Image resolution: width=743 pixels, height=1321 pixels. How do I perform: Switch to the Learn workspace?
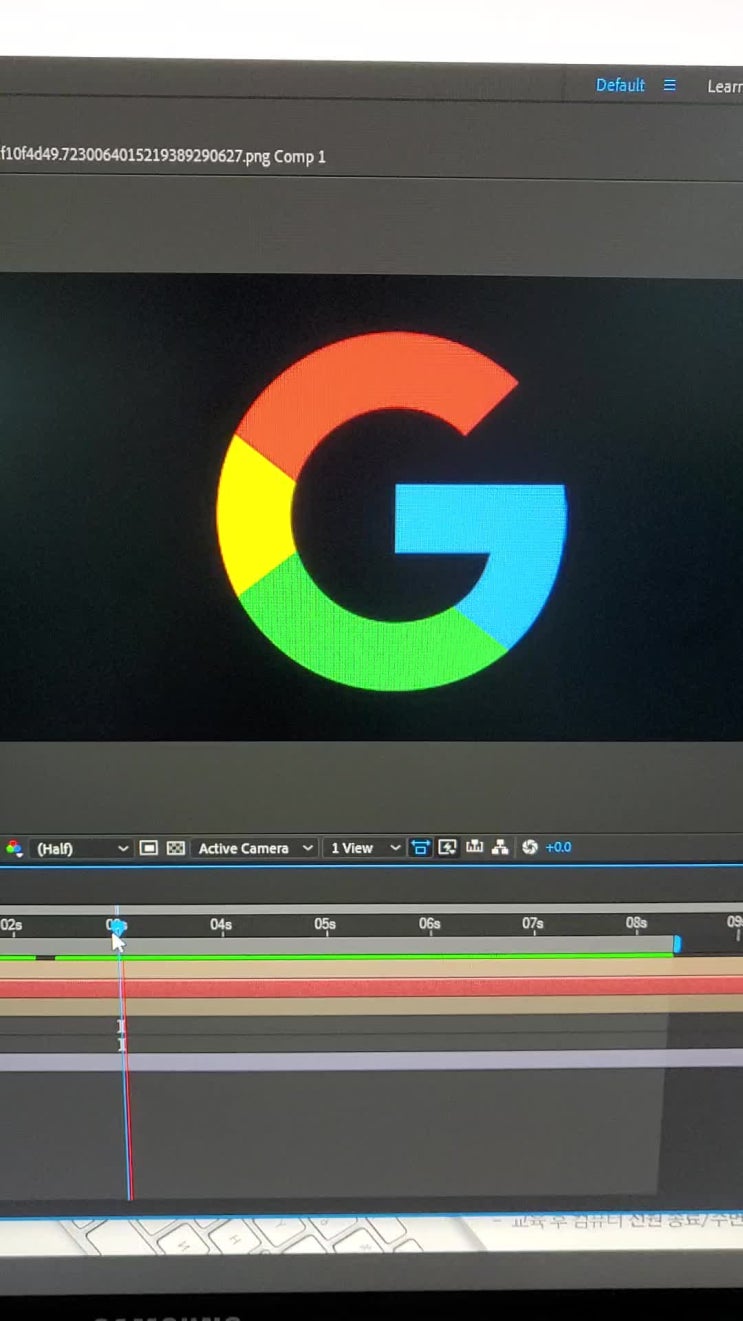pos(724,87)
